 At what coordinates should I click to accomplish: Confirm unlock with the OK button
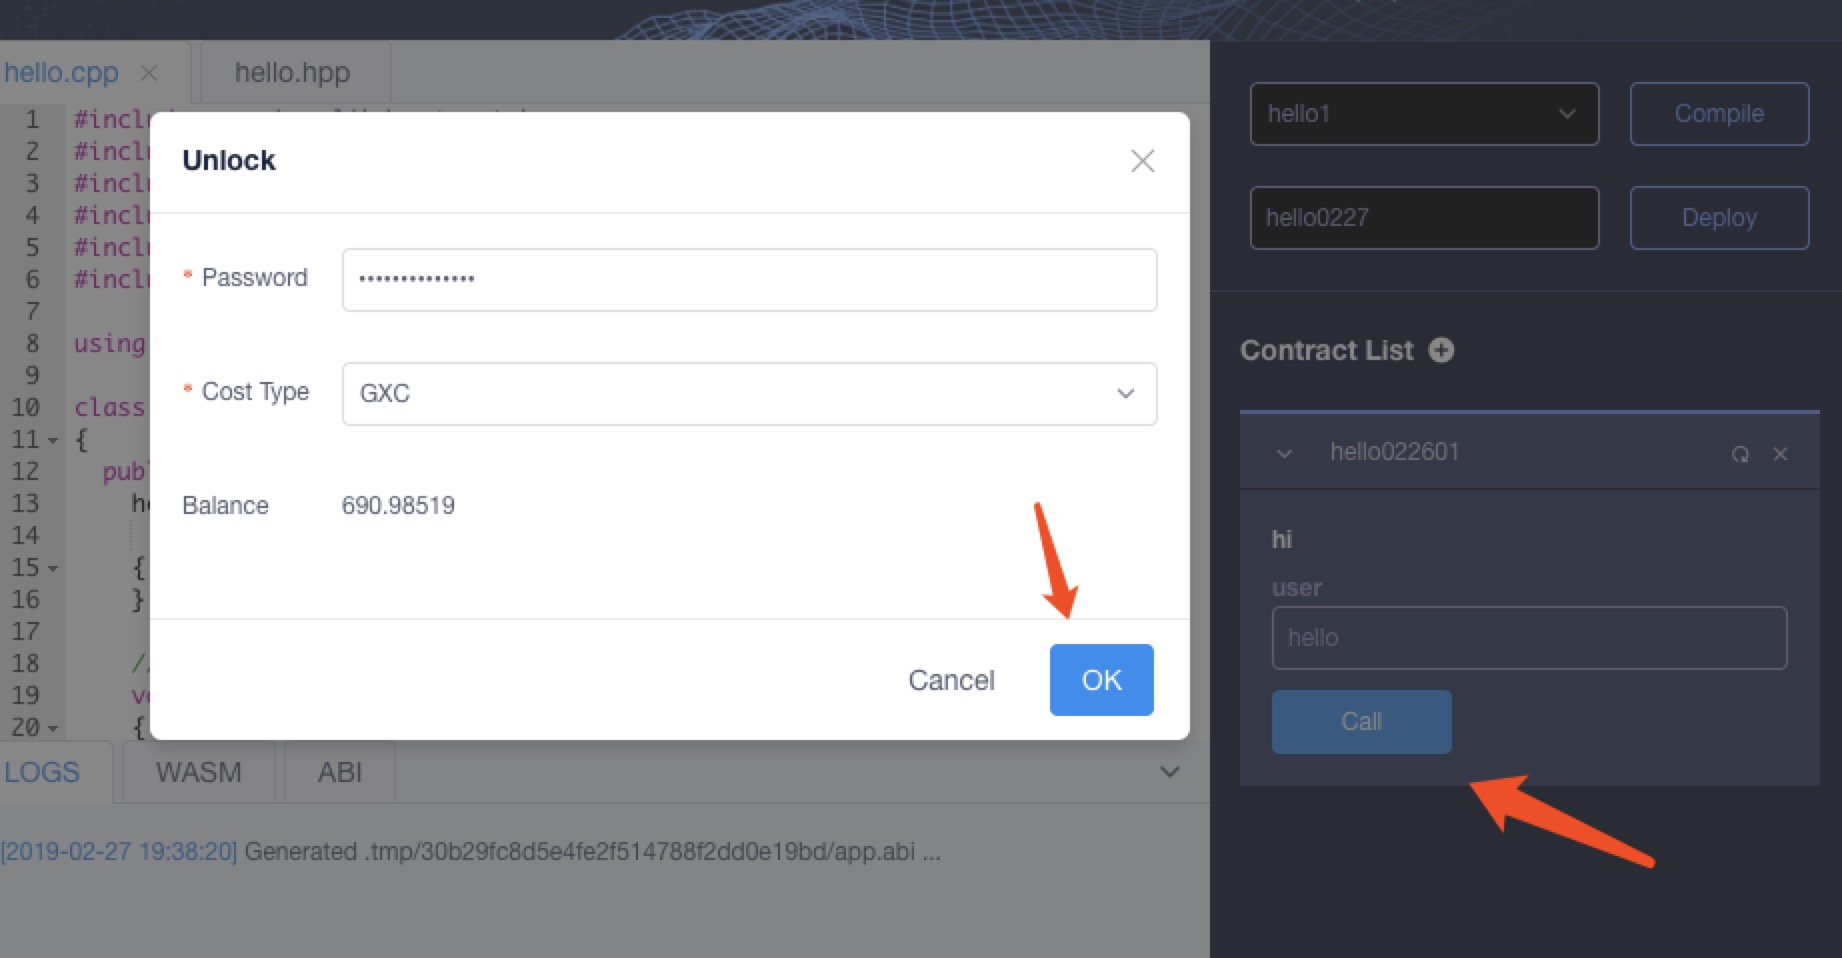[x=1101, y=680]
